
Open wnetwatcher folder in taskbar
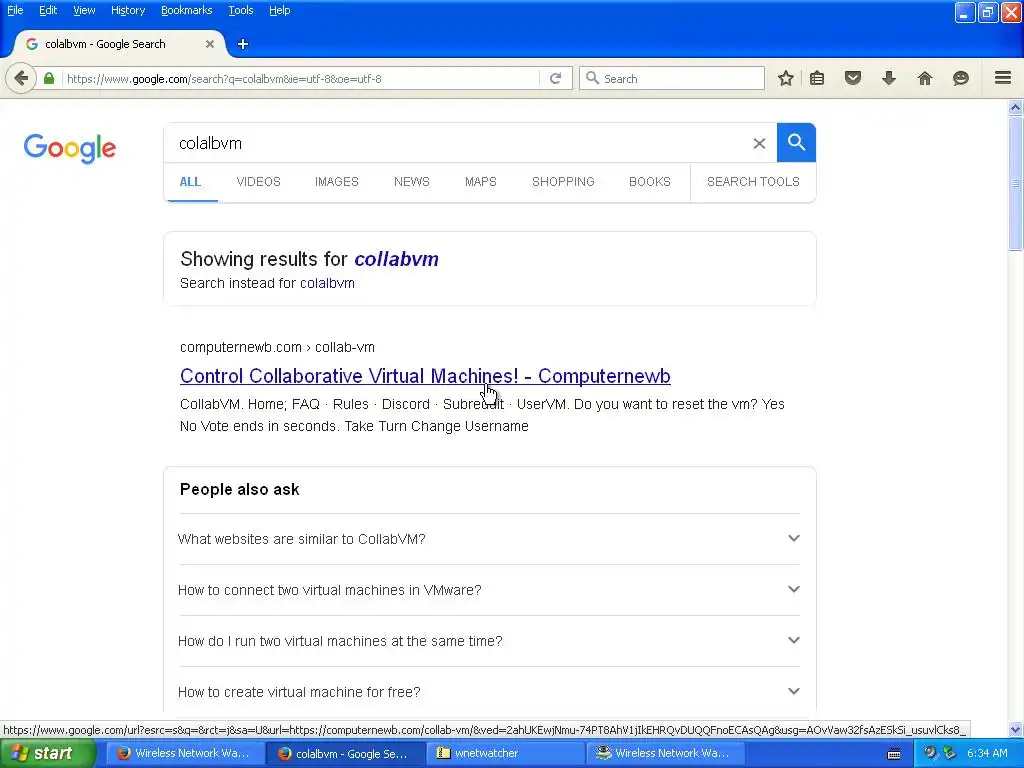click(505, 753)
